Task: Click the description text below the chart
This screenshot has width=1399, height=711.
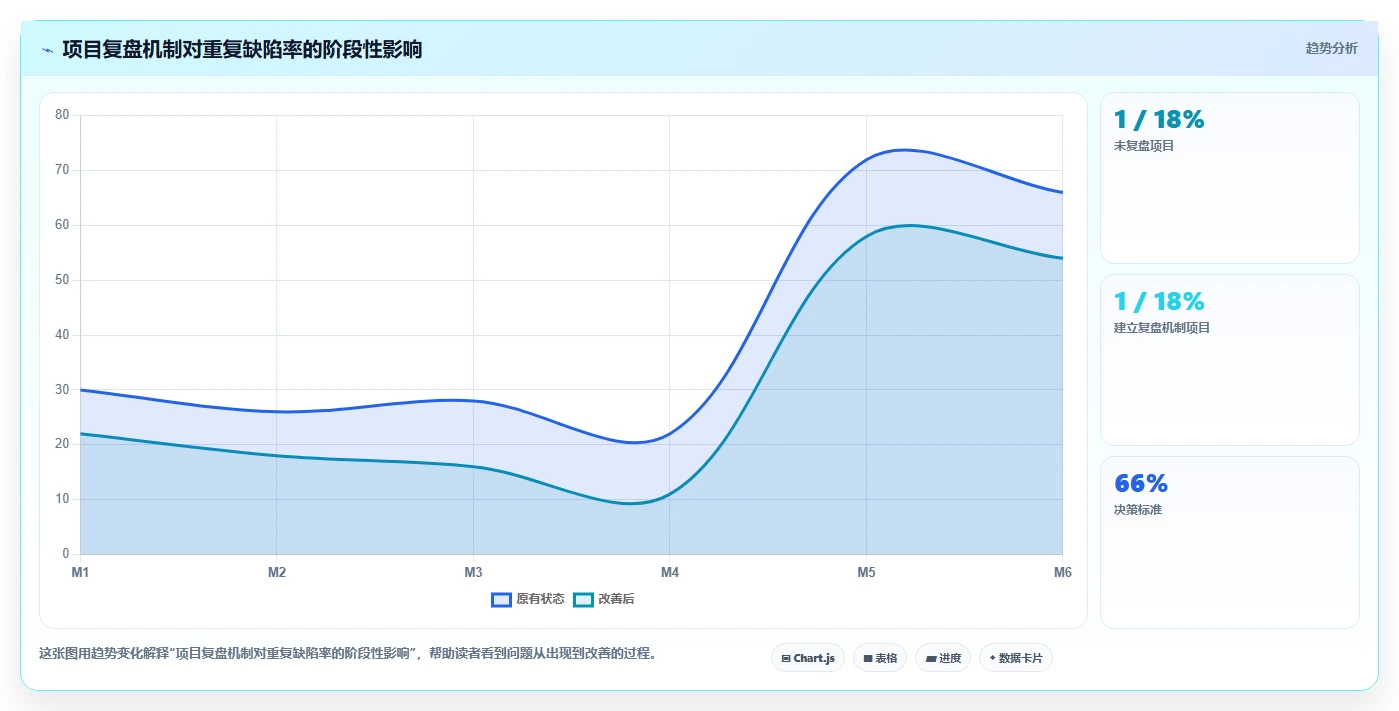Action: click(x=347, y=654)
